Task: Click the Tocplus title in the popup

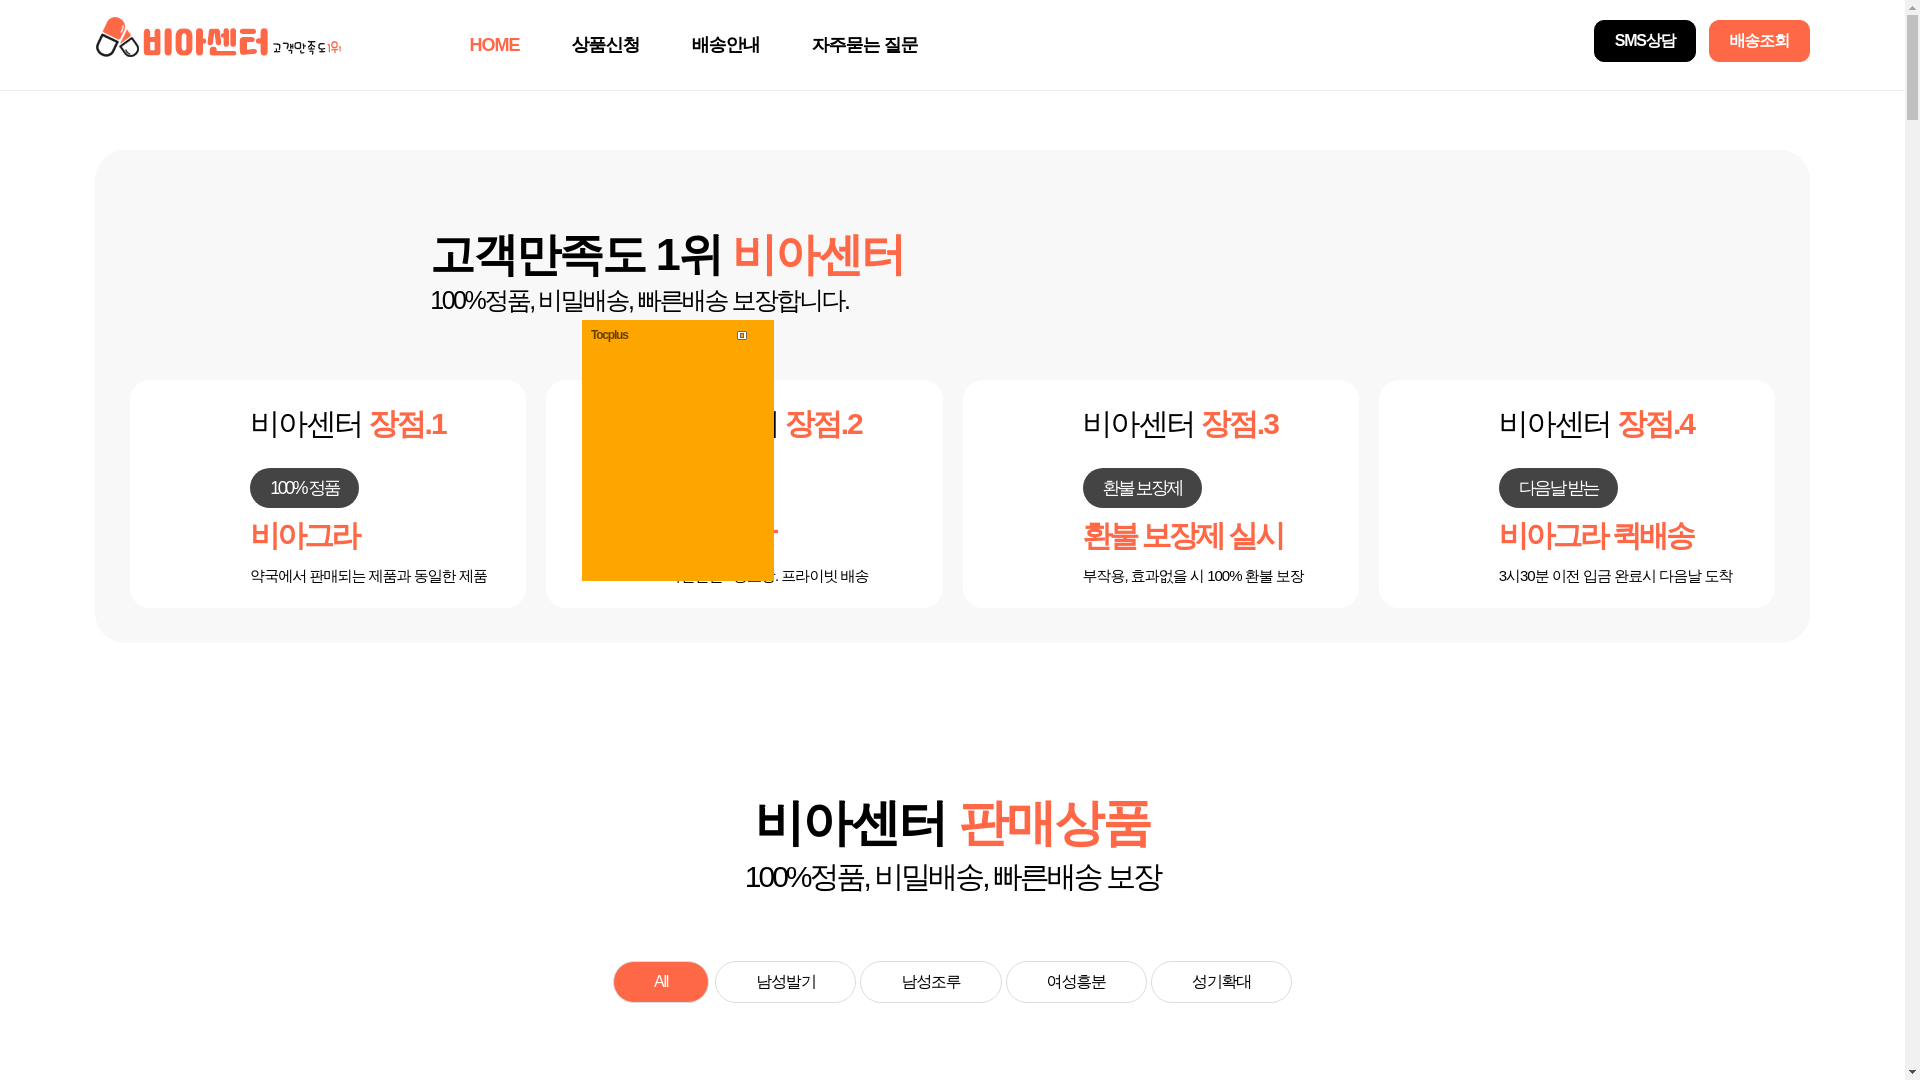Action: 609,335
